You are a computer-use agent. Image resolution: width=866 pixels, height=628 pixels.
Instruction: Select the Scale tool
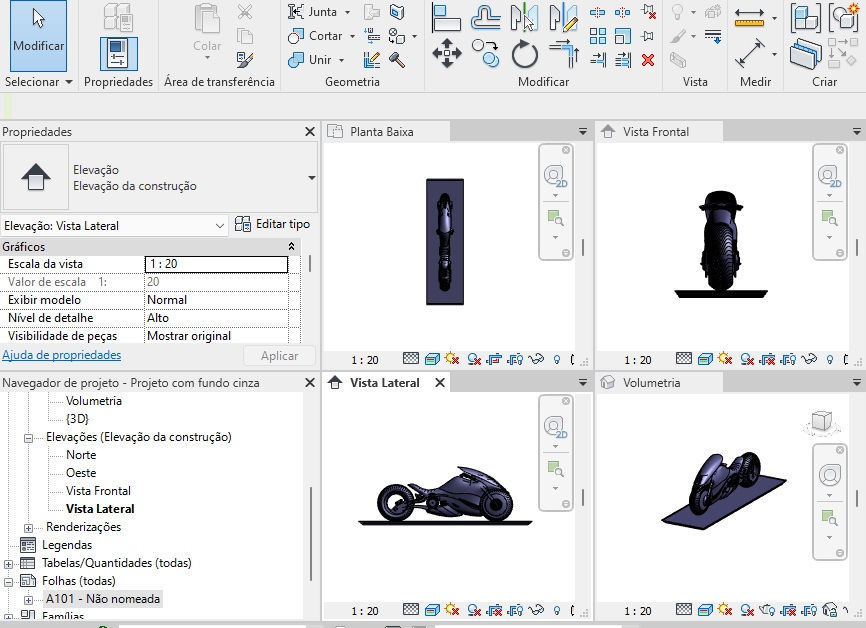tap(622, 36)
